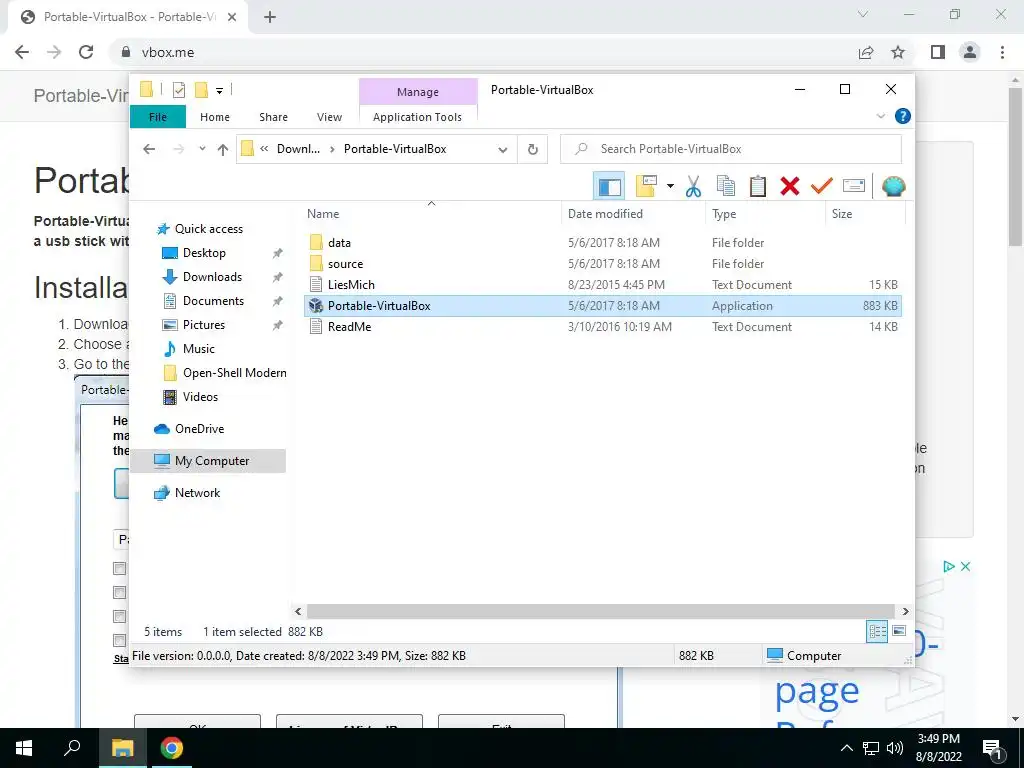Focus the Search Portable-VirtualBox field

tap(731, 149)
